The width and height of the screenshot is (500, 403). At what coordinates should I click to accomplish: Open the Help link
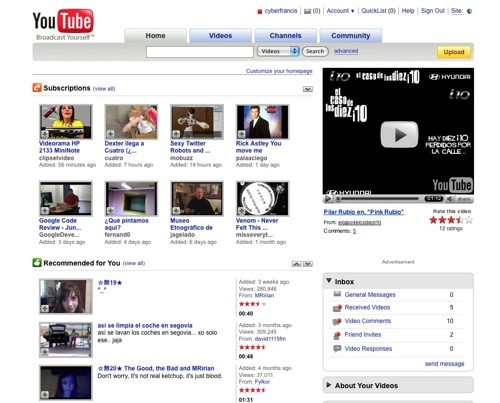click(x=408, y=11)
